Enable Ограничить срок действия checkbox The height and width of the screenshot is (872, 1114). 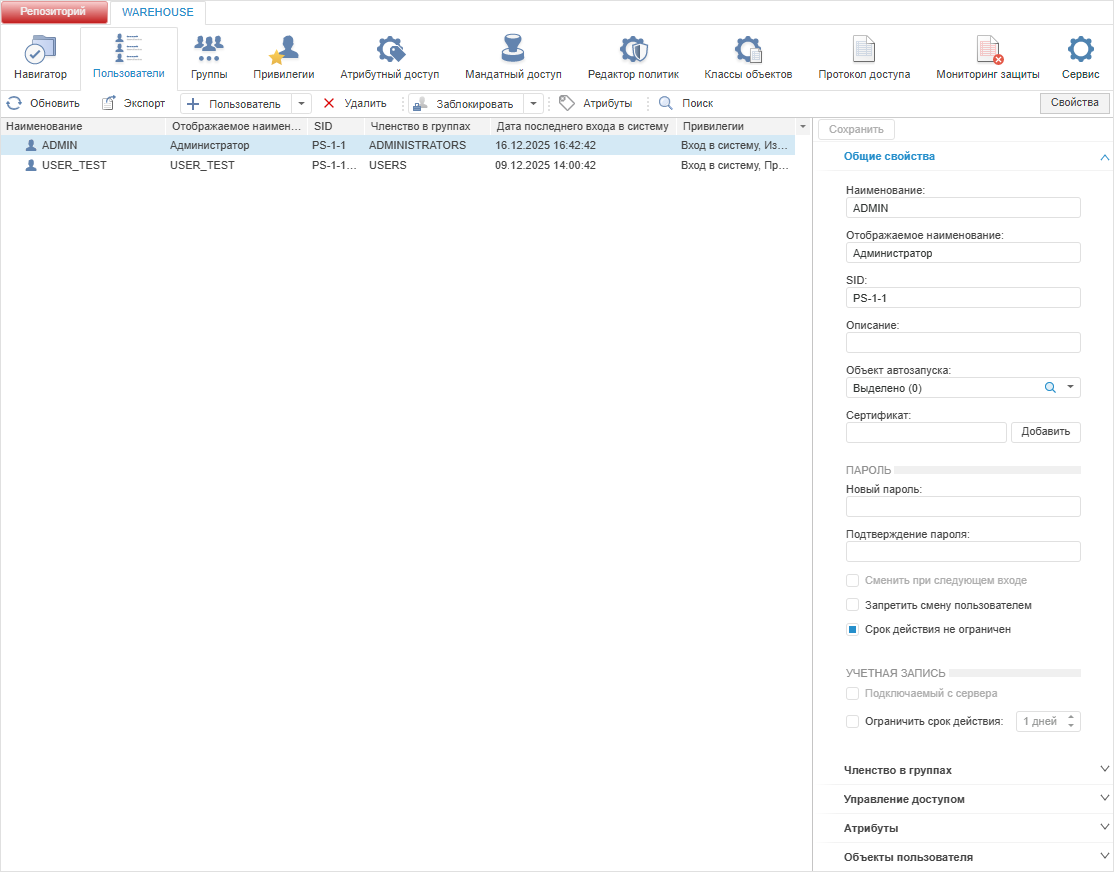(853, 721)
